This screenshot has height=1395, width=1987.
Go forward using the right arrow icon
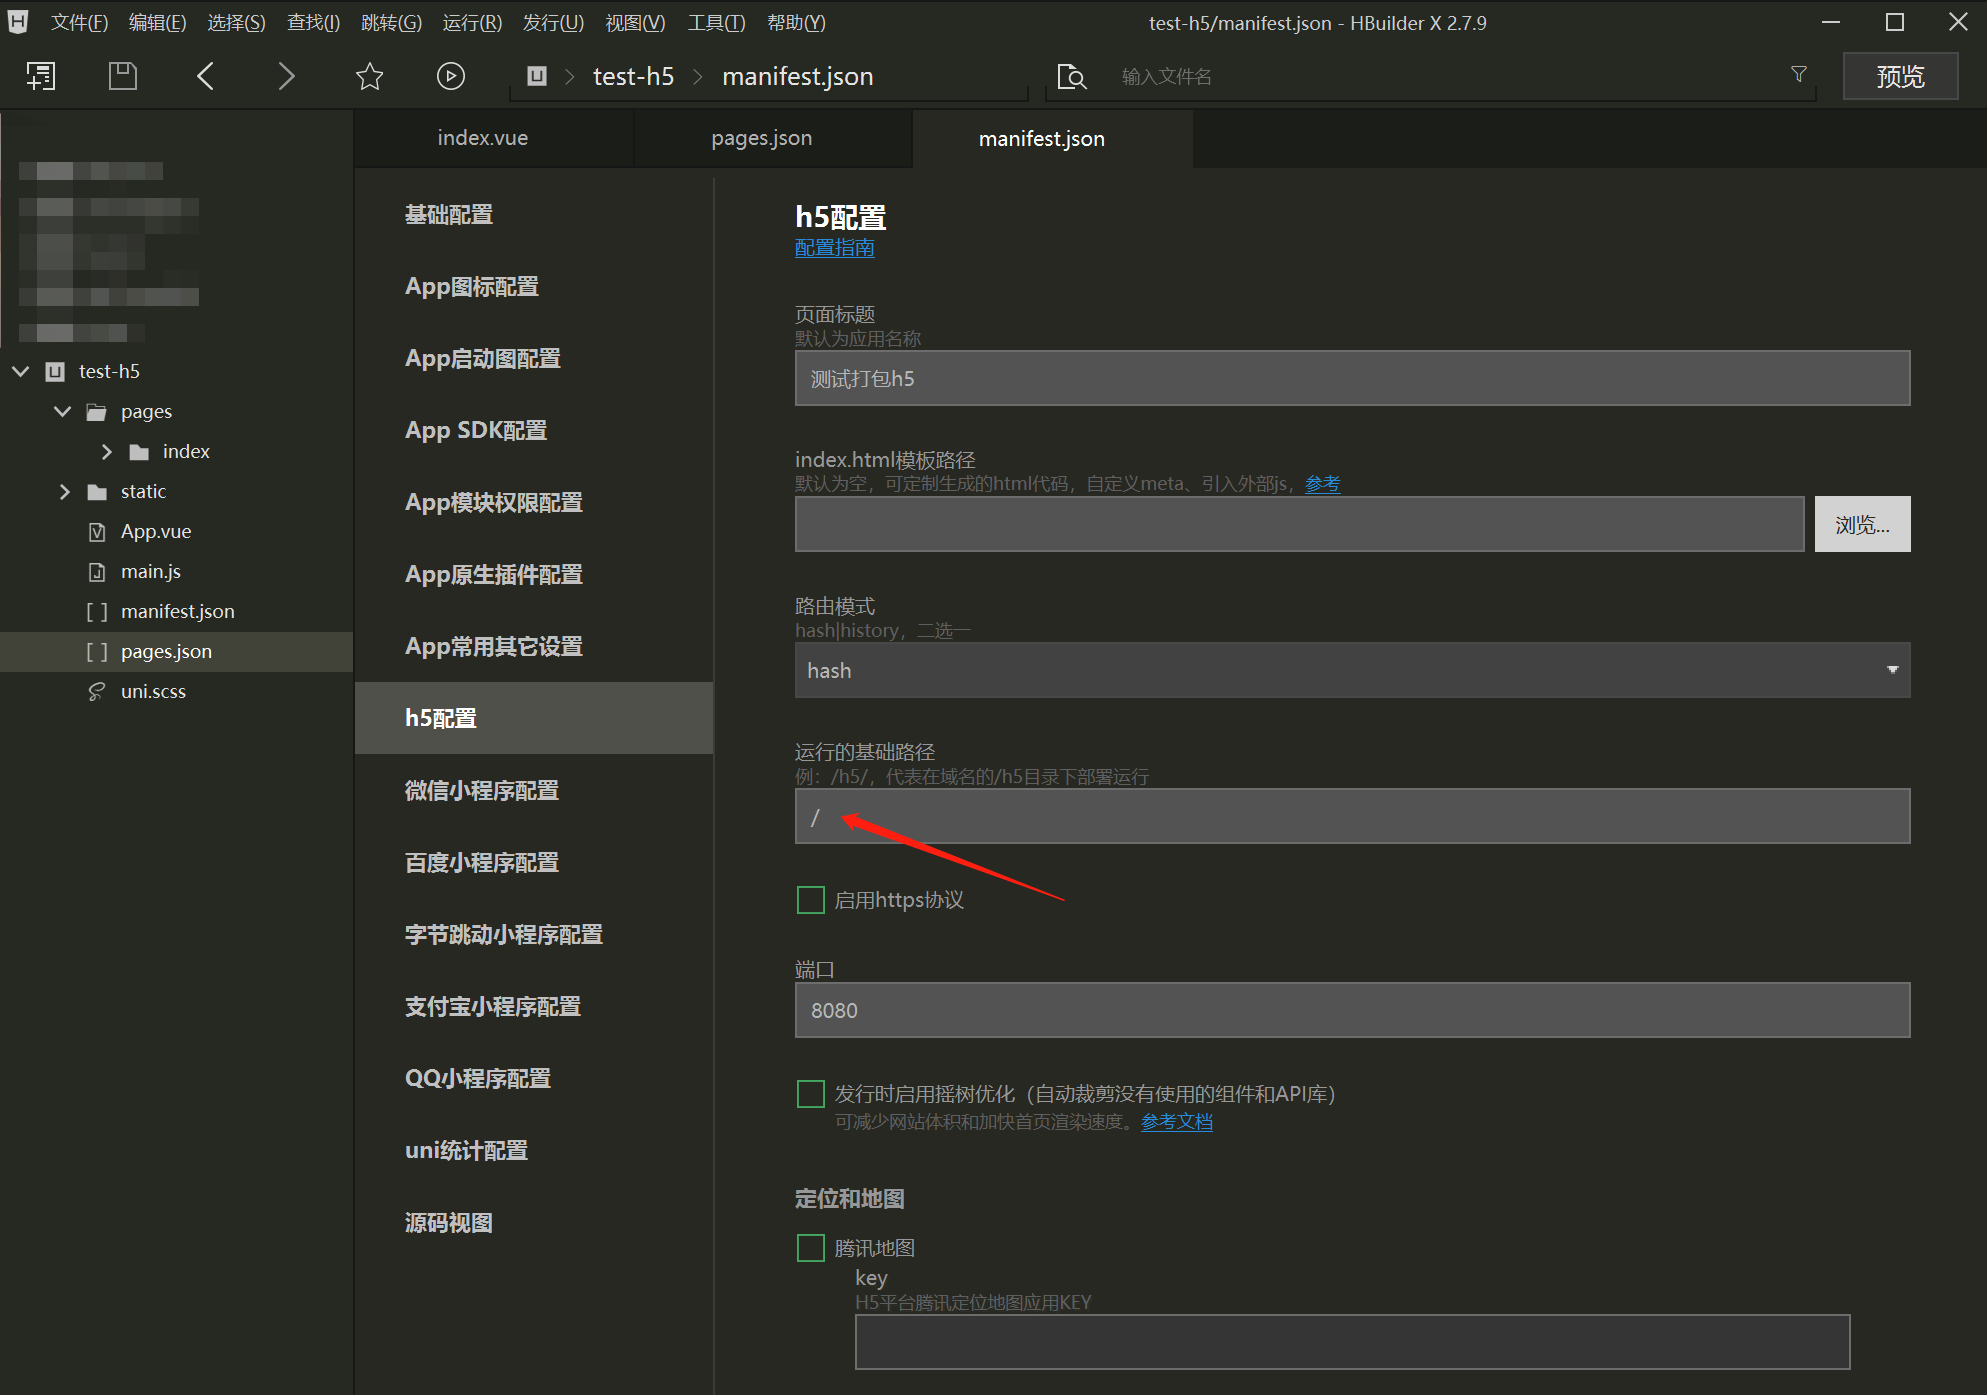(x=286, y=76)
